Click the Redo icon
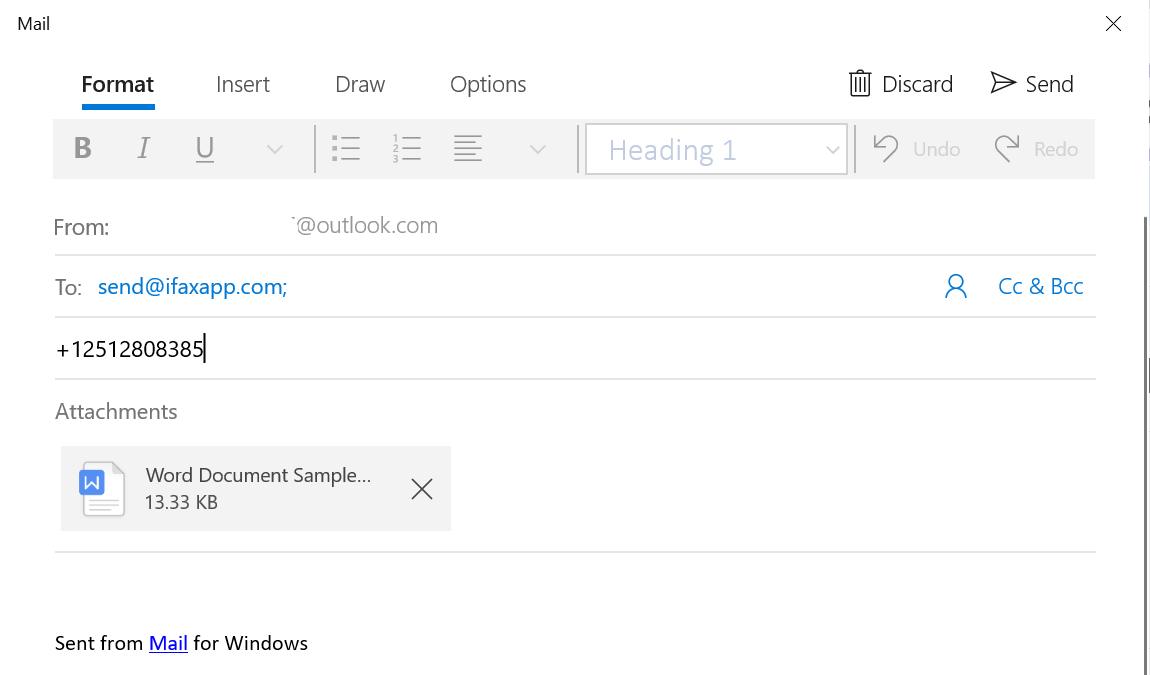Screen dimensions: 1150x675 [1007, 148]
